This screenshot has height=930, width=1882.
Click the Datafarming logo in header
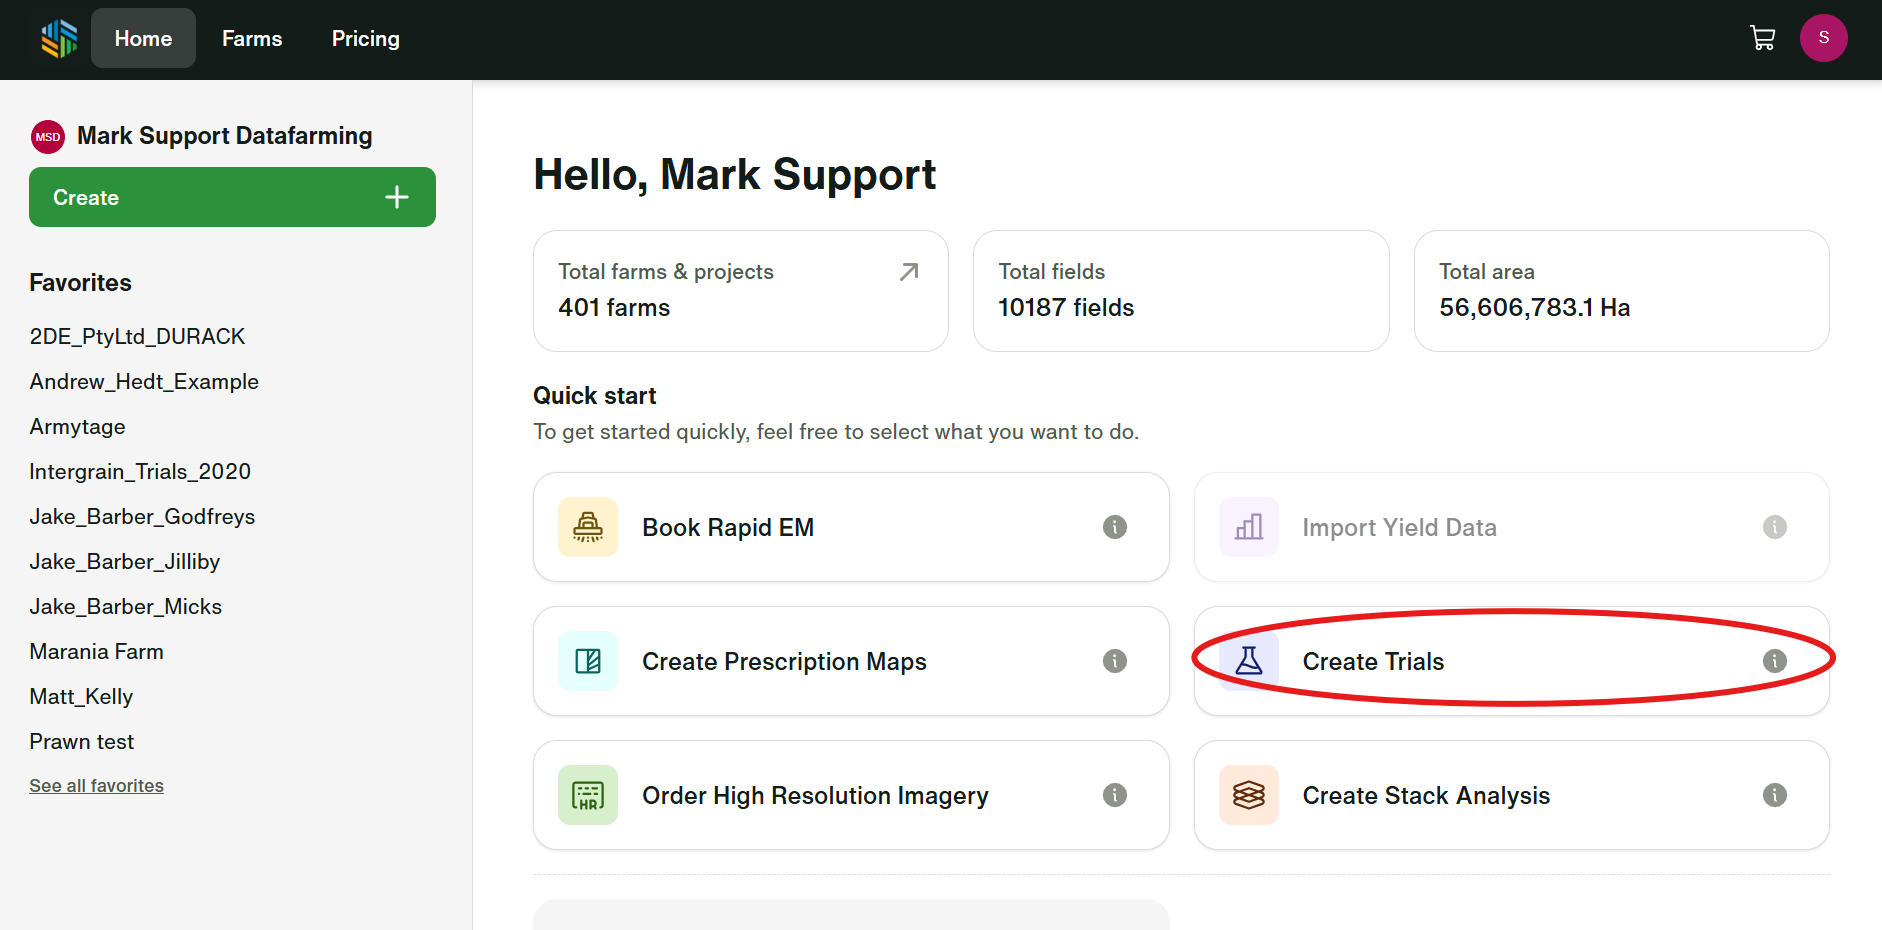(x=59, y=39)
